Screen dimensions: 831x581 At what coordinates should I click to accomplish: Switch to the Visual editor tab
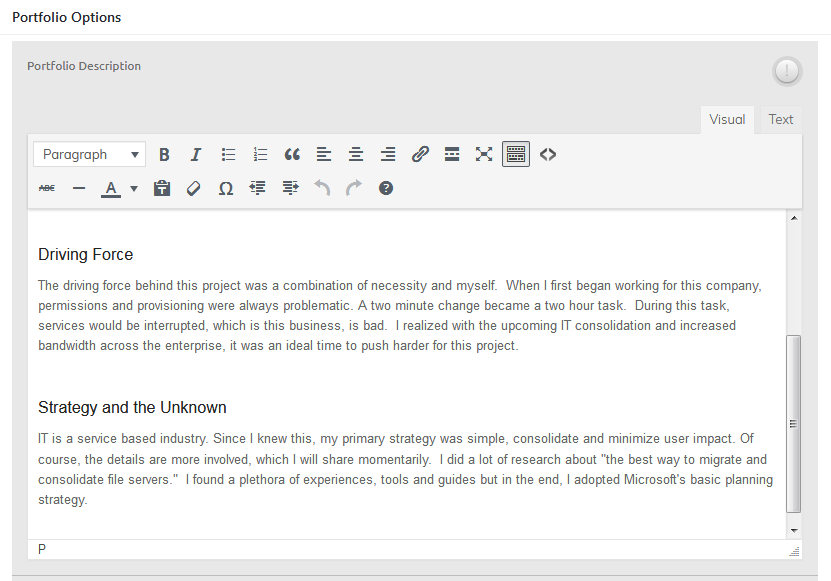[727, 119]
